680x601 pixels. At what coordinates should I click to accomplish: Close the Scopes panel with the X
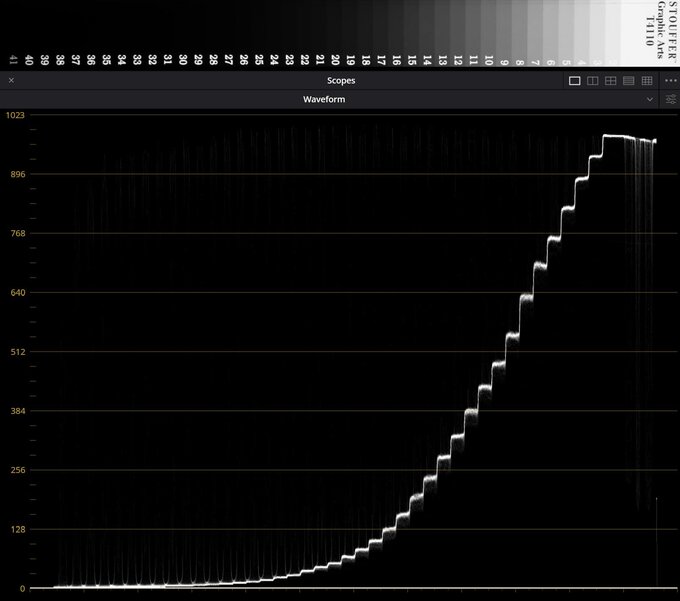pos(11,80)
